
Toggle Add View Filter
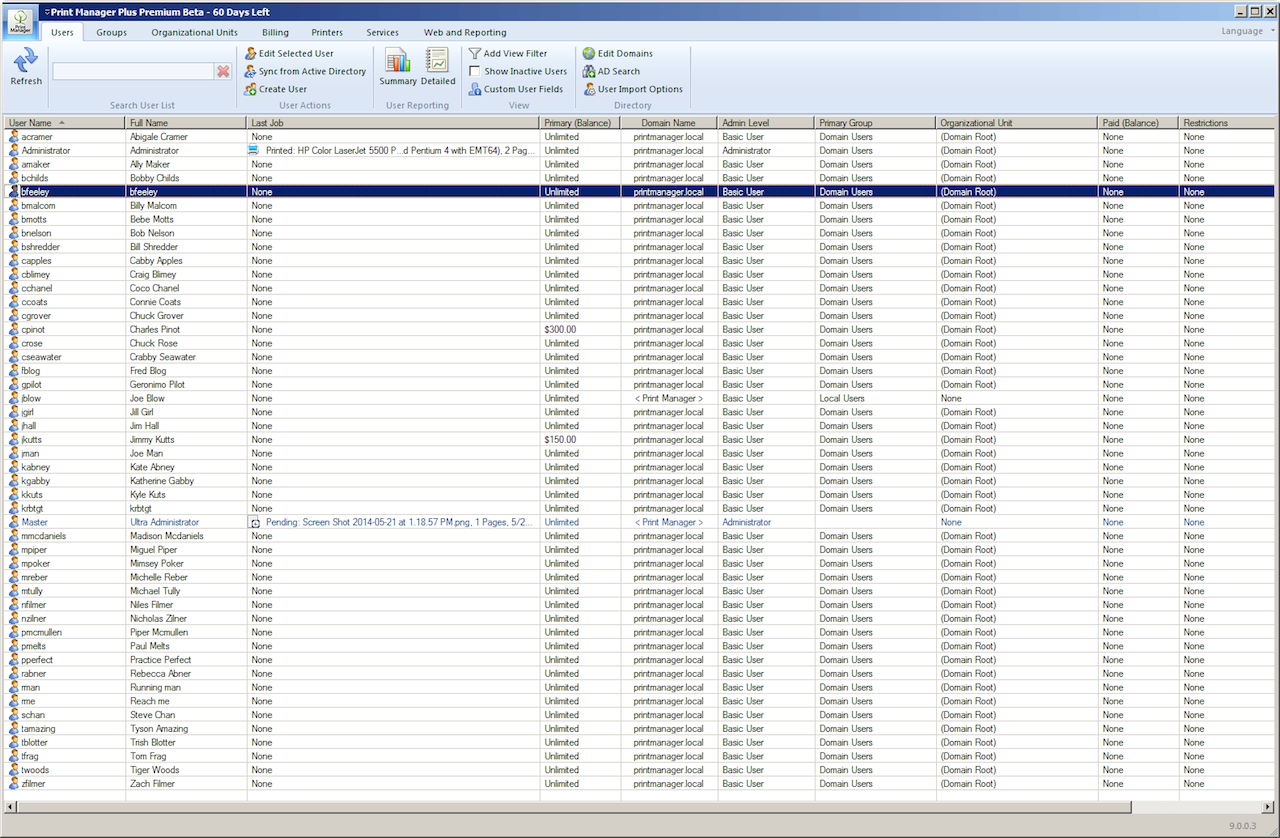pyautogui.click(x=516, y=53)
